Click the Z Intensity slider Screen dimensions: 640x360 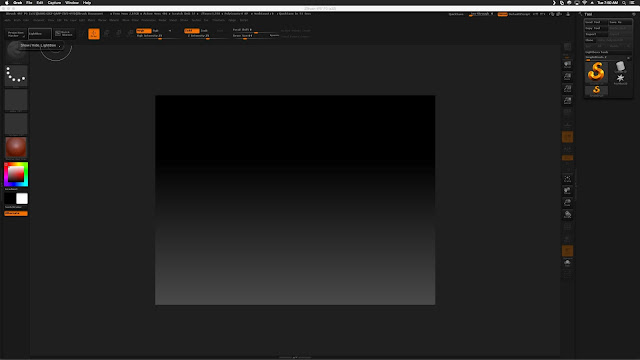tap(207, 36)
